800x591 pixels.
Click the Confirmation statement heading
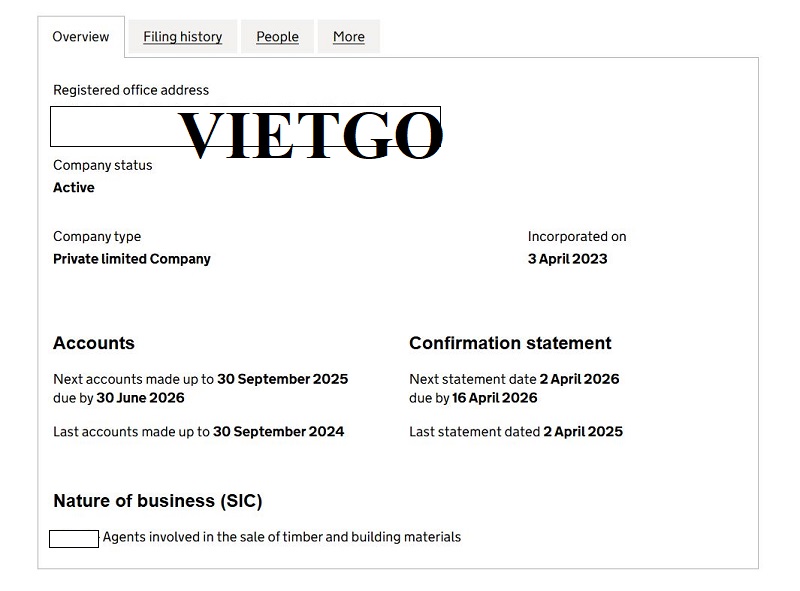[510, 343]
